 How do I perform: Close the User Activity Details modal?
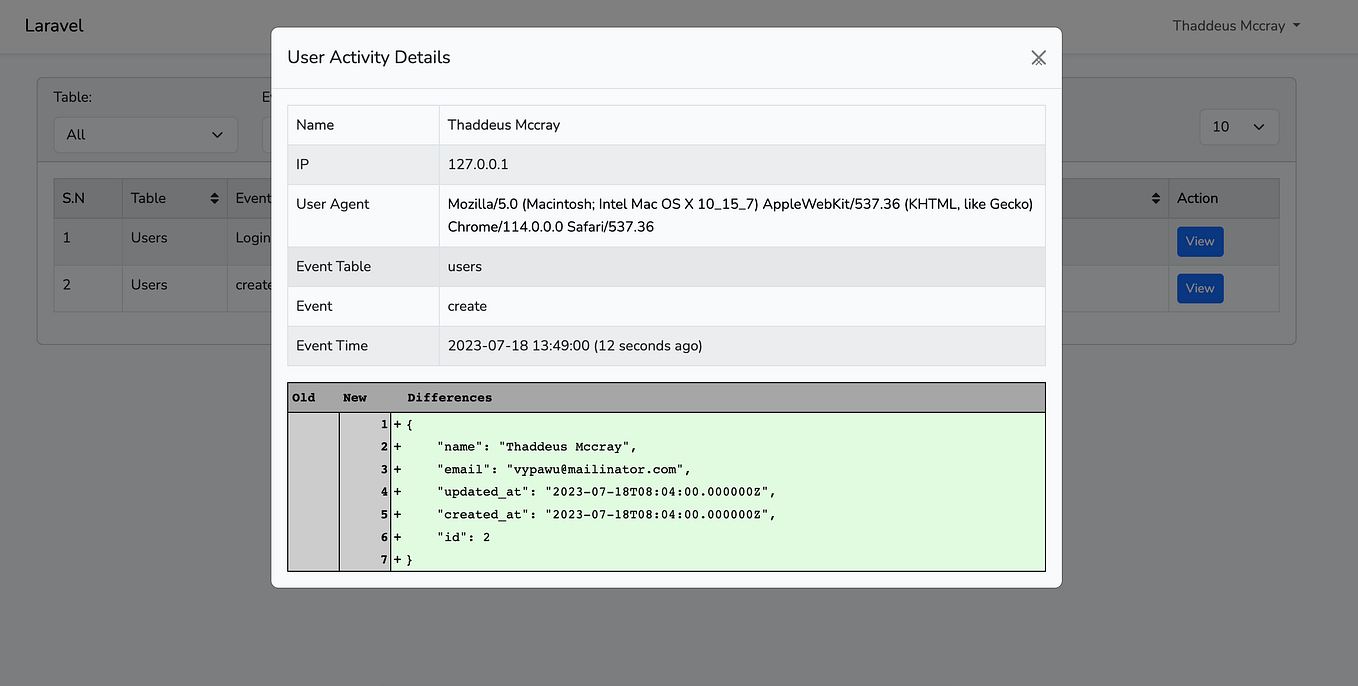point(1039,58)
